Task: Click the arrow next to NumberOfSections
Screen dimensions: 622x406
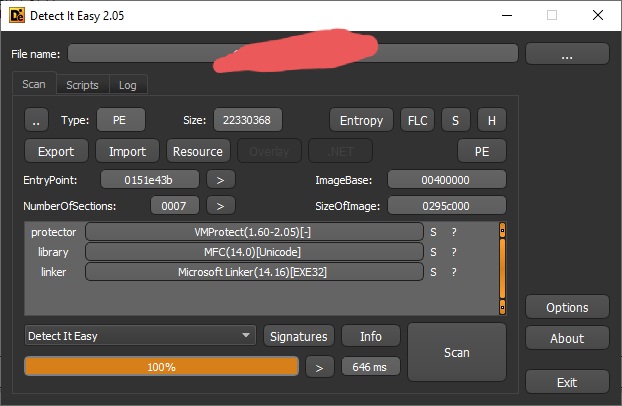Action: (x=220, y=206)
